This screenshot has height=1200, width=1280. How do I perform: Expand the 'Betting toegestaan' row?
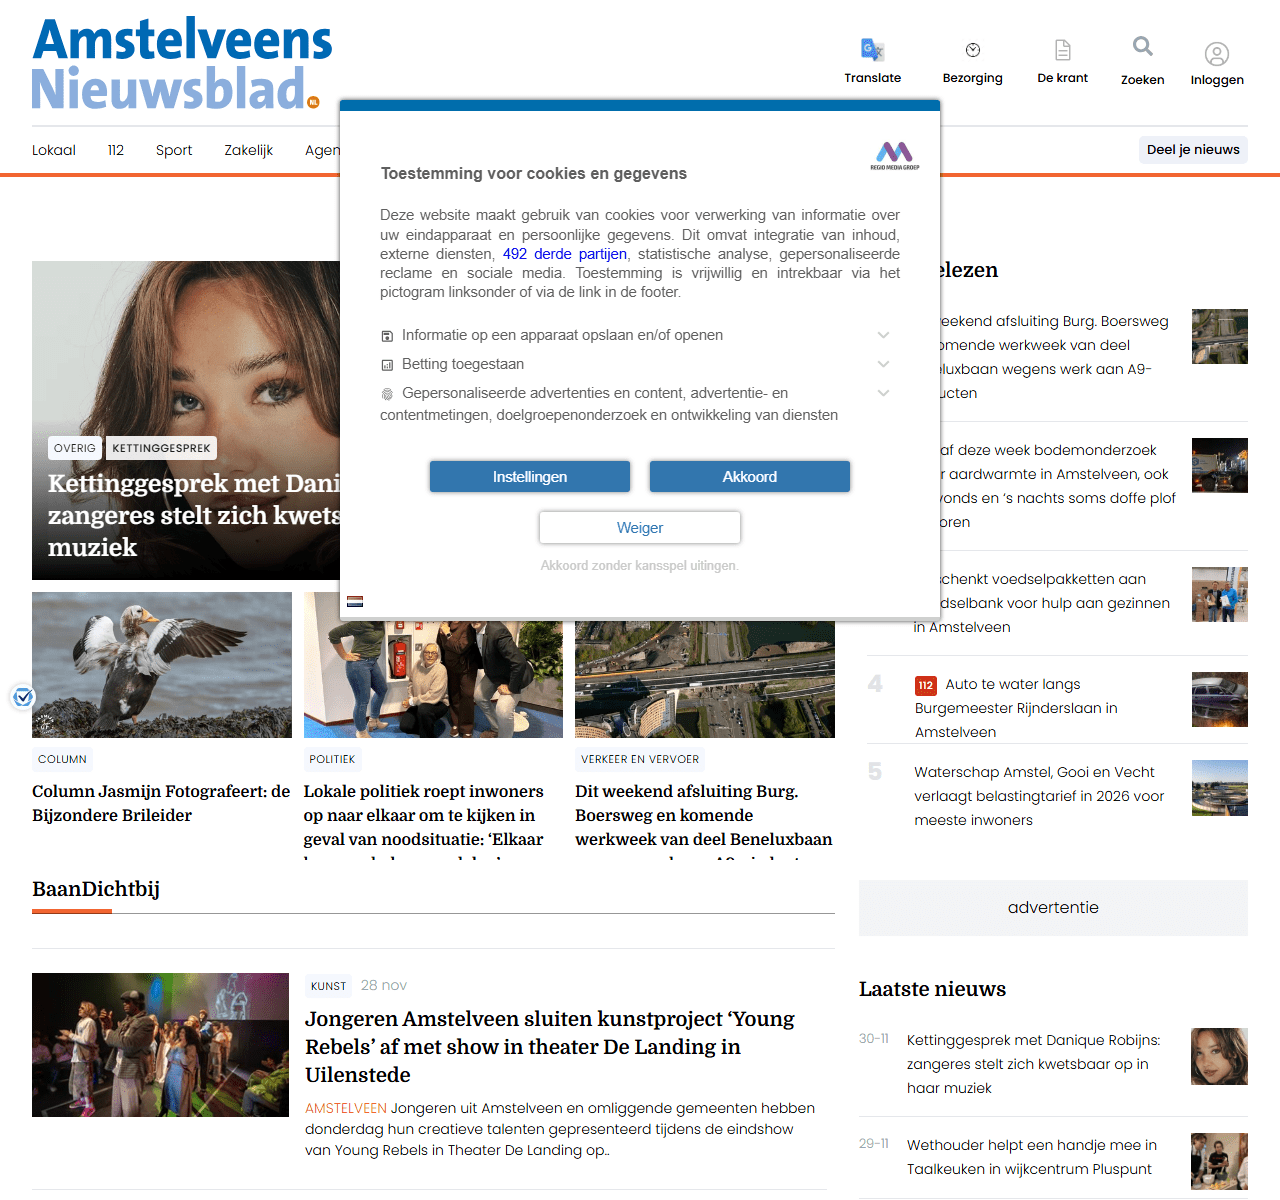tap(883, 364)
